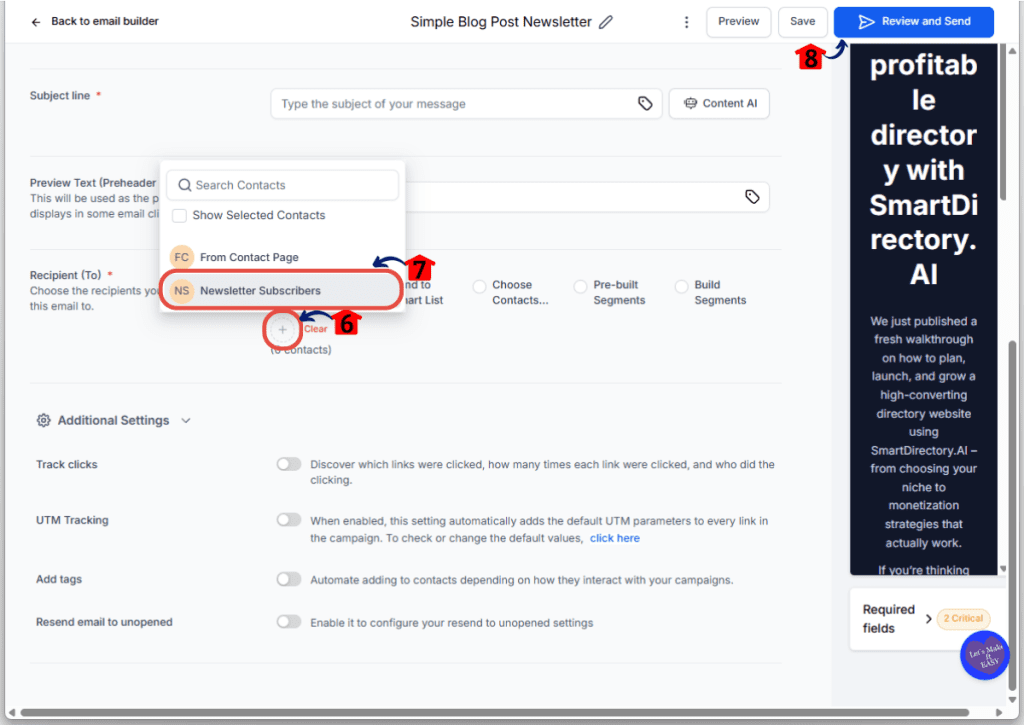
Task: Click the Additional Settings gear icon
Action: [43, 420]
